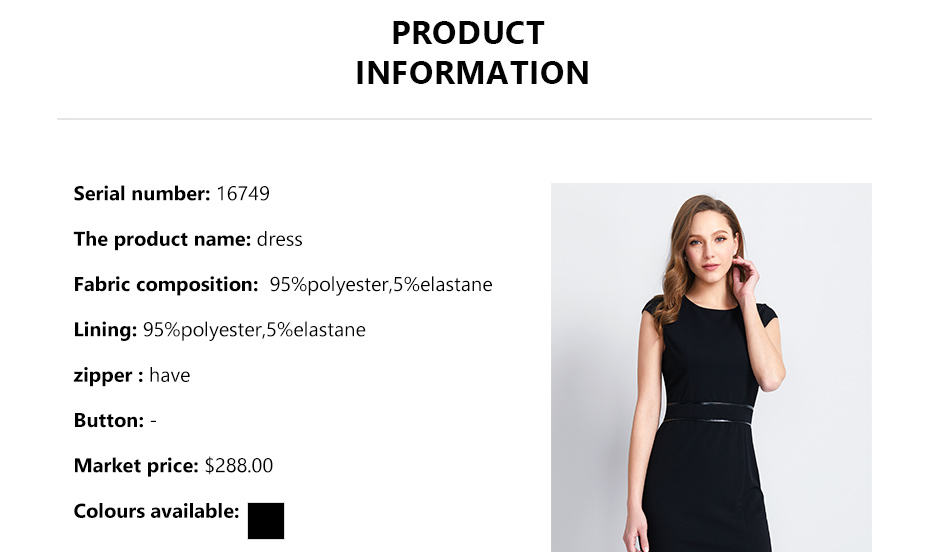Click the Fabric composition label
The width and height of the screenshot is (930, 552).
tap(166, 285)
